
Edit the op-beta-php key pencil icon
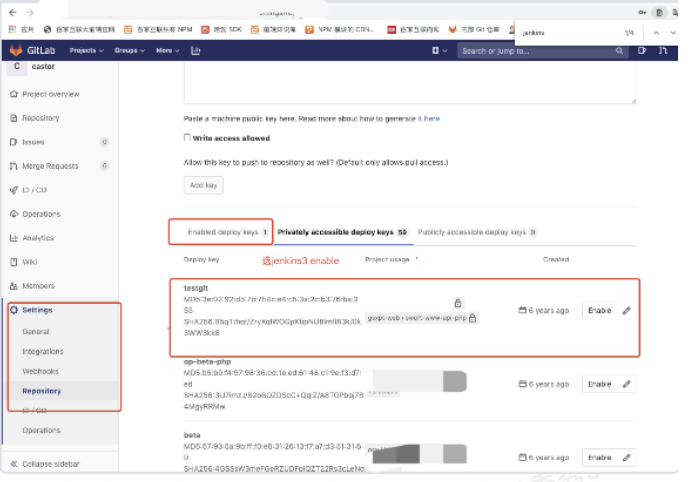[x=627, y=384]
